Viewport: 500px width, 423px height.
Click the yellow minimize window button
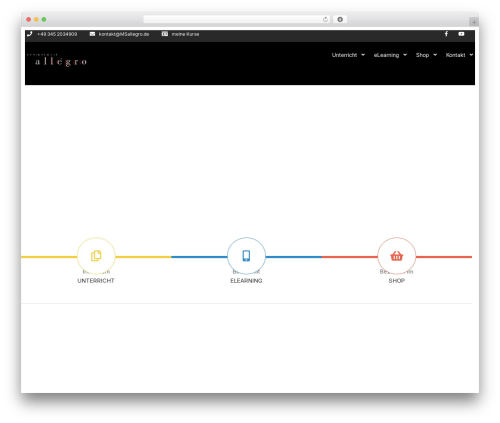(x=36, y=20)
